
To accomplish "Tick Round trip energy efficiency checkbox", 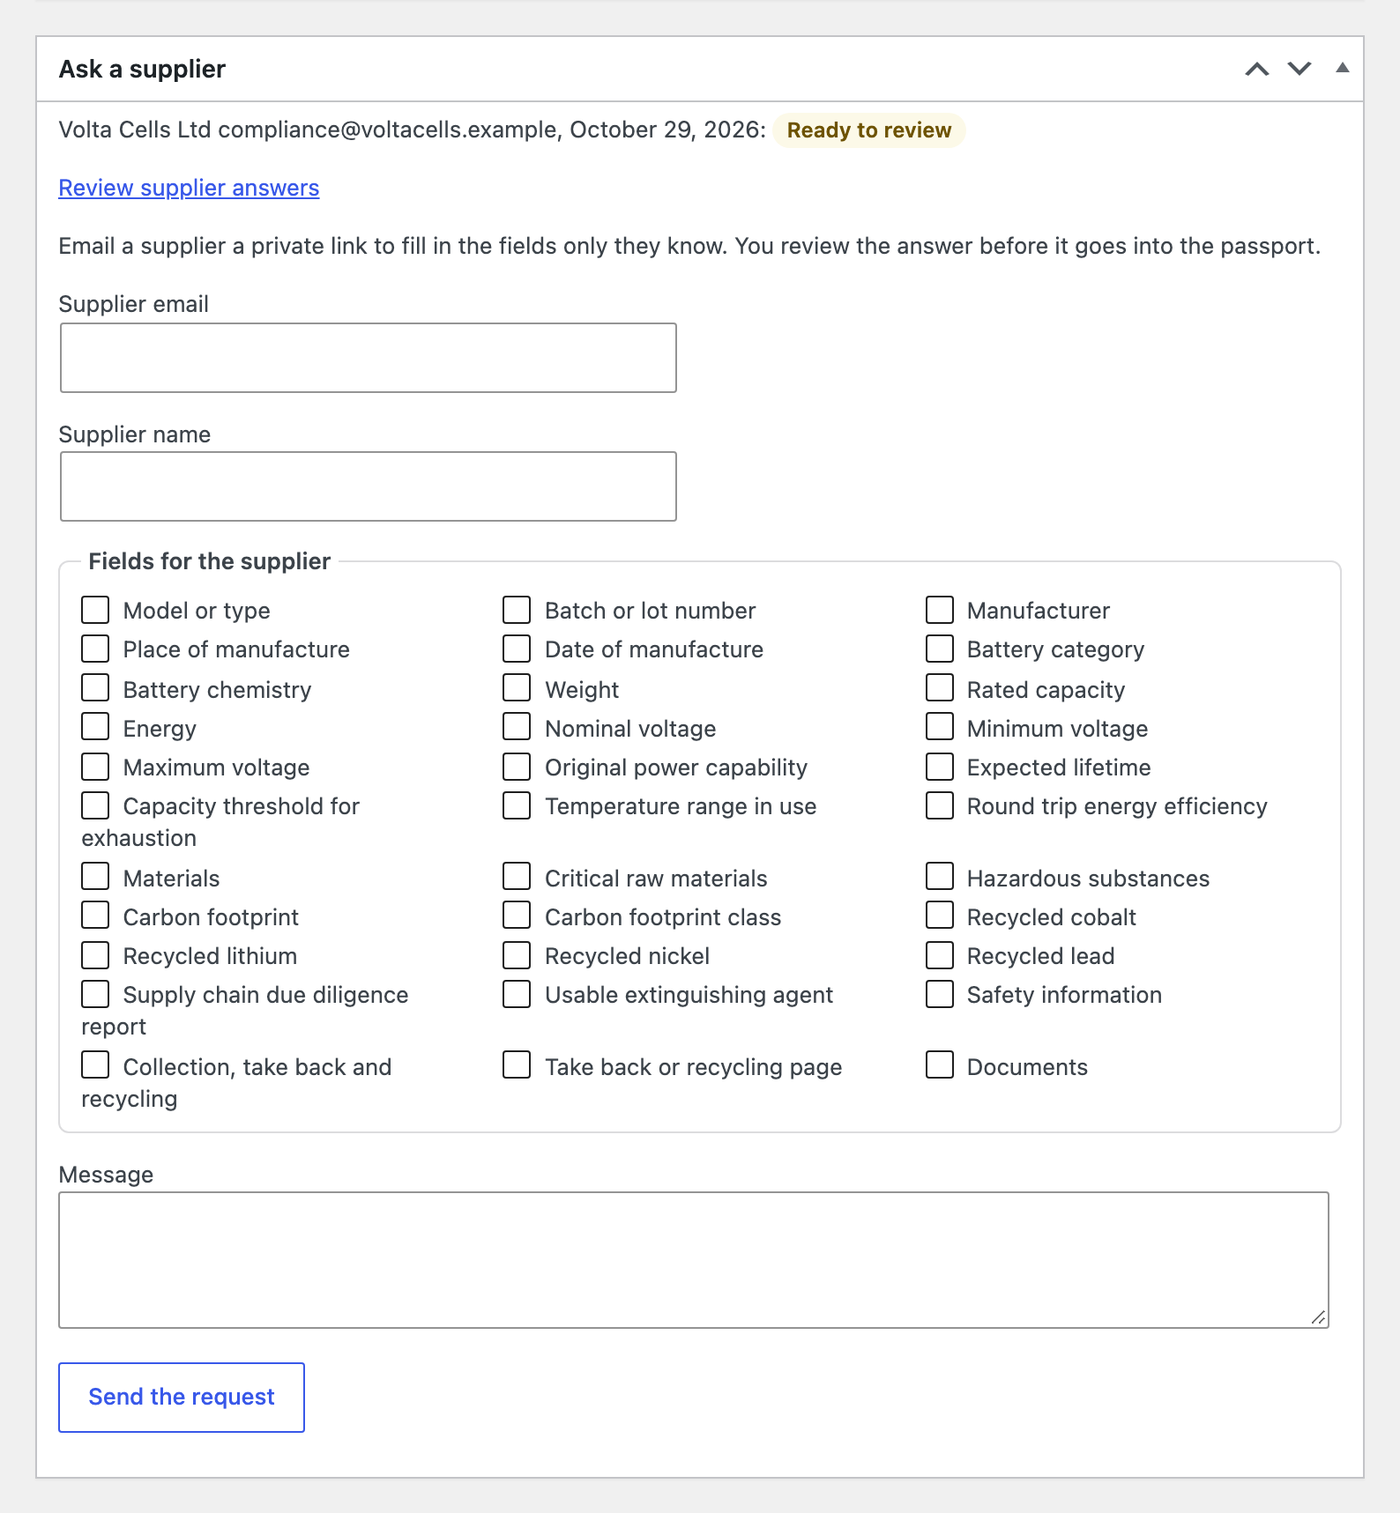I will 940,806.
